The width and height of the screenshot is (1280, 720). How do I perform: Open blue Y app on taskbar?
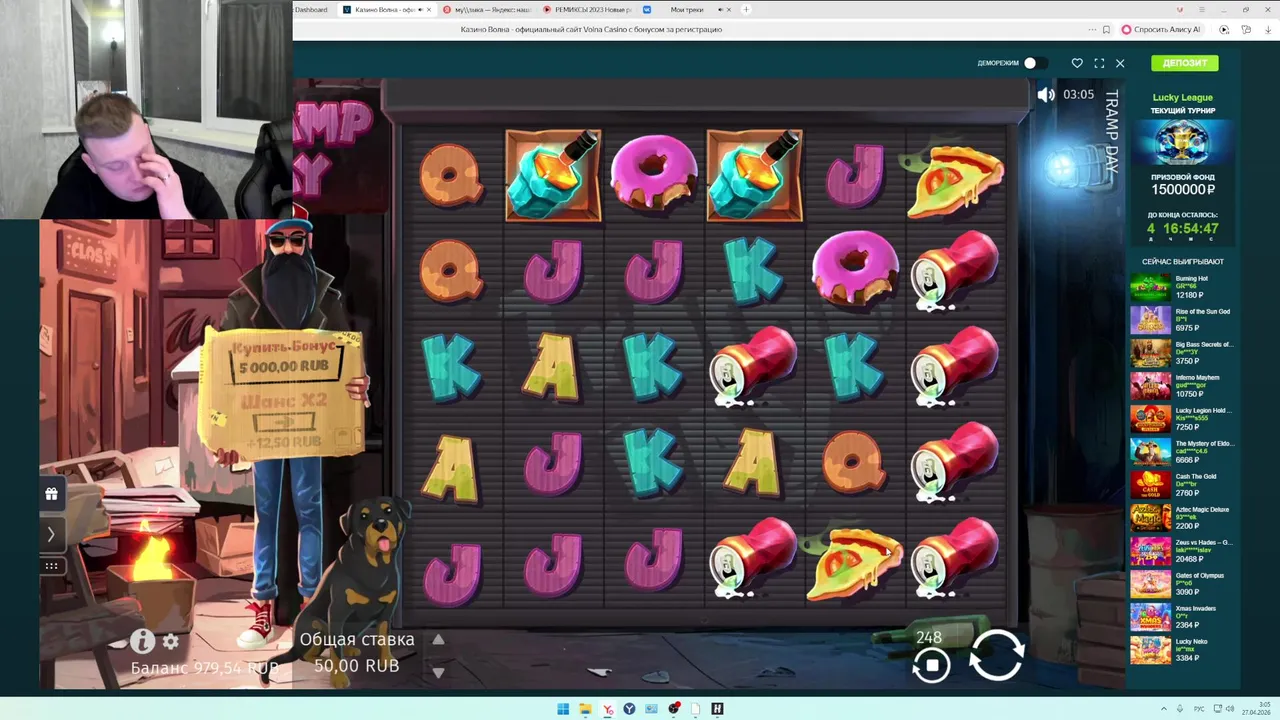coord(629,709)
